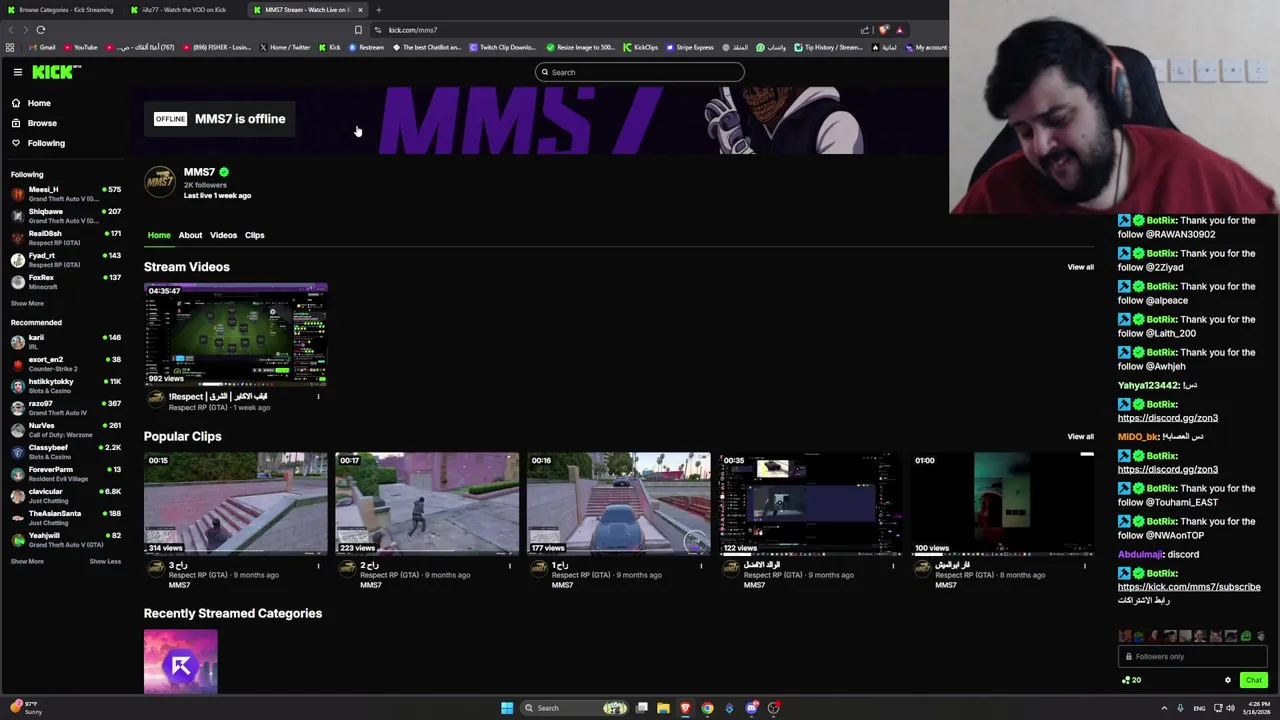This screenshot has height=720, width=1280.
Task: Expand Recommended list with Show more
Action: [27, 561]
